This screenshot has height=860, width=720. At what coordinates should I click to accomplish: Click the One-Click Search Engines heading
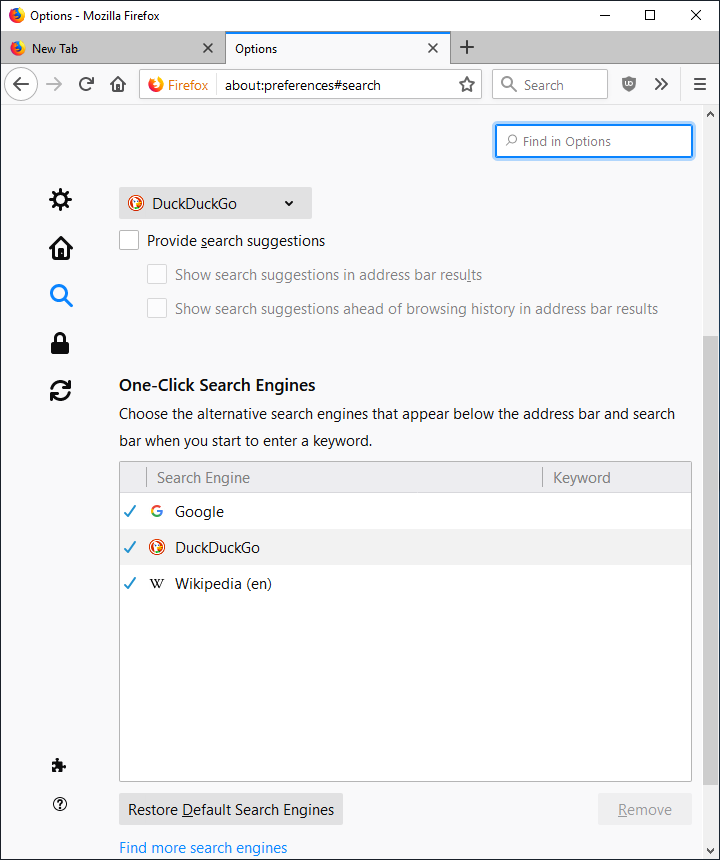[x=217, y=385]
